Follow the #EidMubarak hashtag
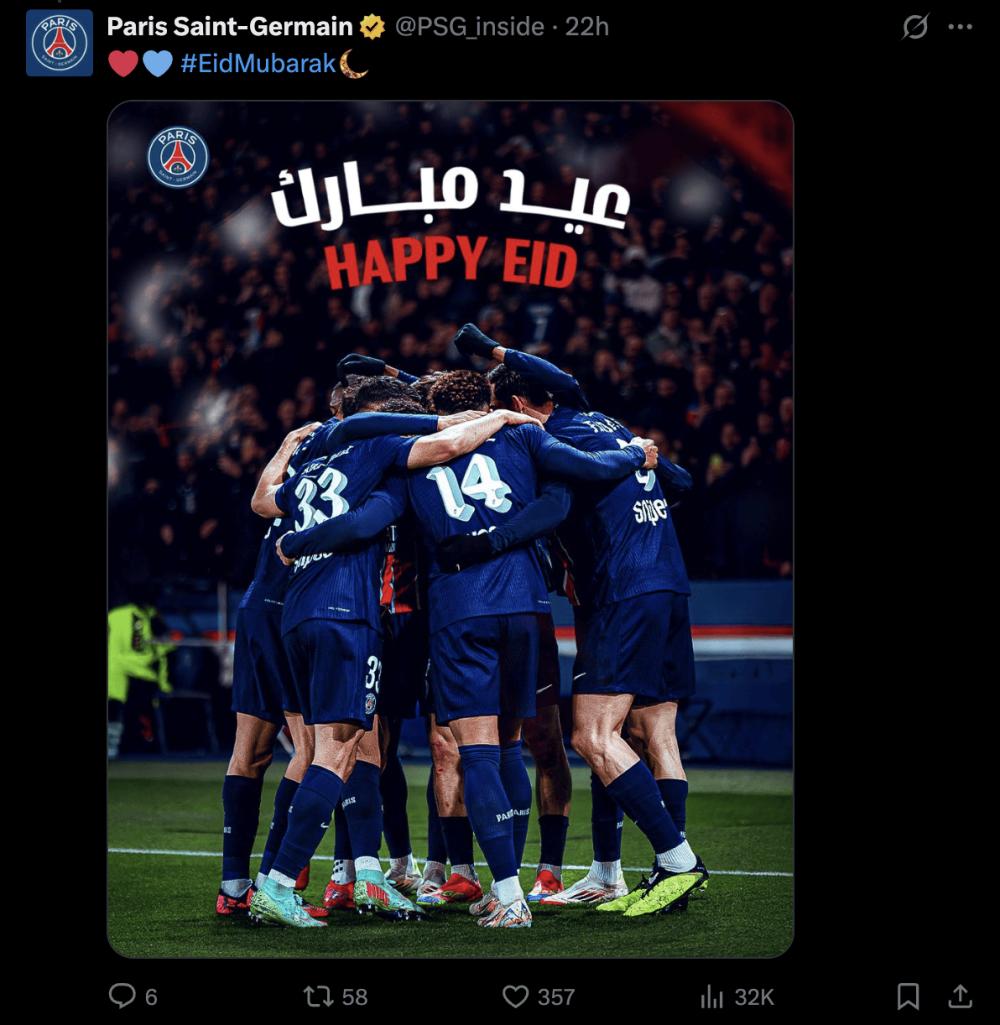This screenshot has height=1025, width=1000. click(x=258, y=63)
